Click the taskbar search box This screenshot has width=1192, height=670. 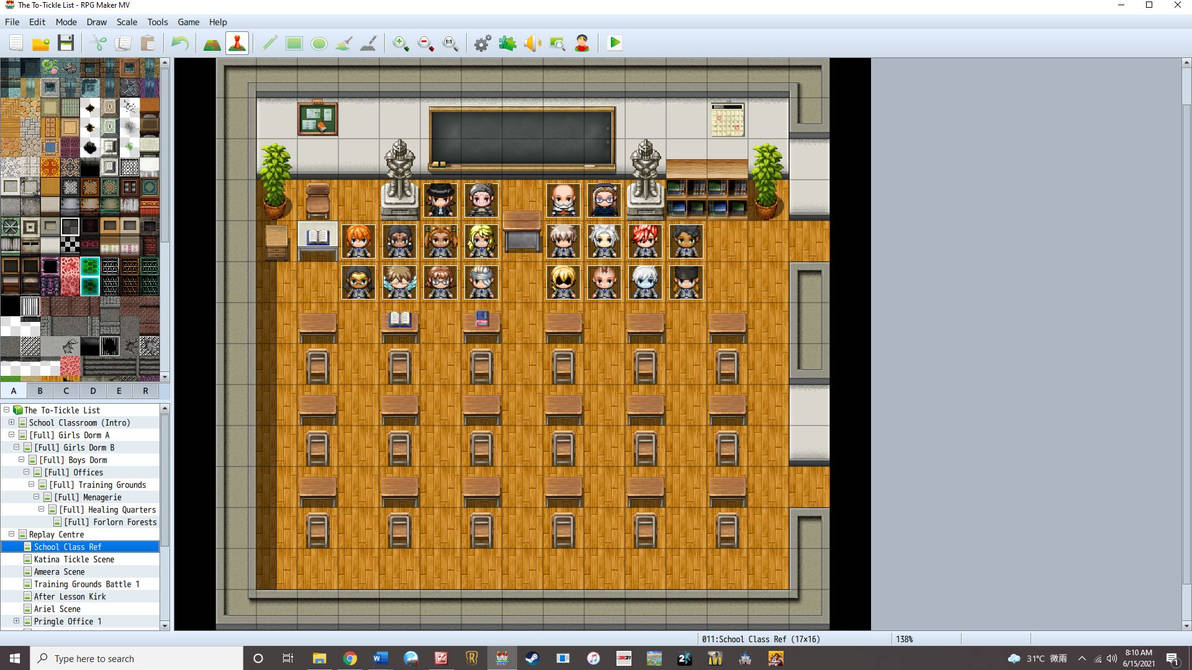pyautogui.click(x=137, y=659)
